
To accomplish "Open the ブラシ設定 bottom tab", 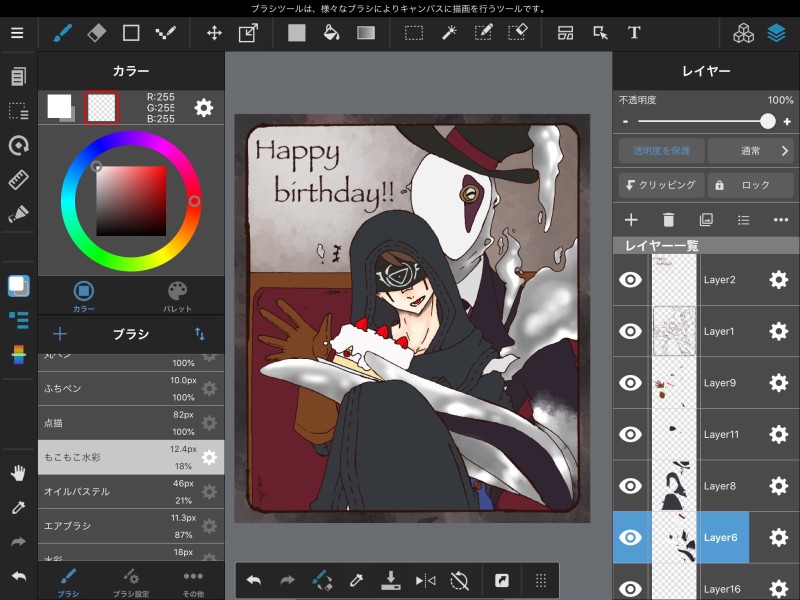I will pos(131,583).
